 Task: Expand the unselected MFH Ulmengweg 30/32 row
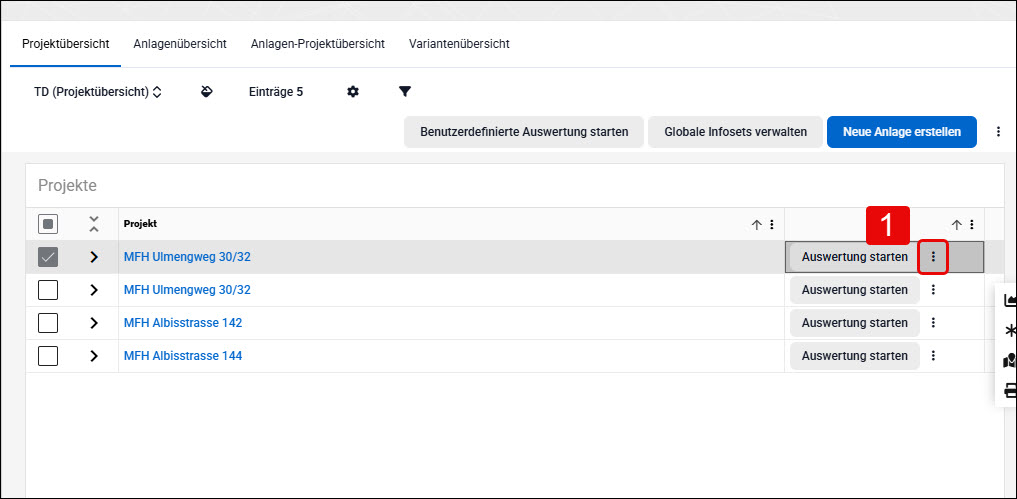tap(94, 290)
